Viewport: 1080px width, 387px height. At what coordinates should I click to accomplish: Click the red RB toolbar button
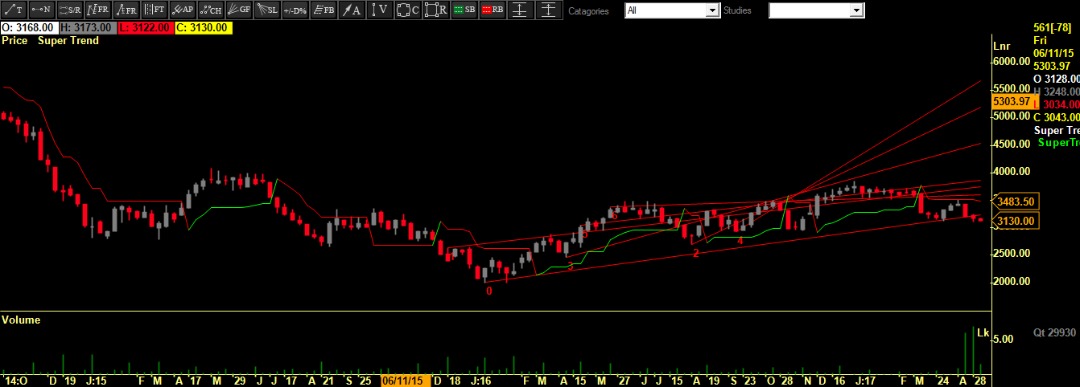tap(493, 10)
